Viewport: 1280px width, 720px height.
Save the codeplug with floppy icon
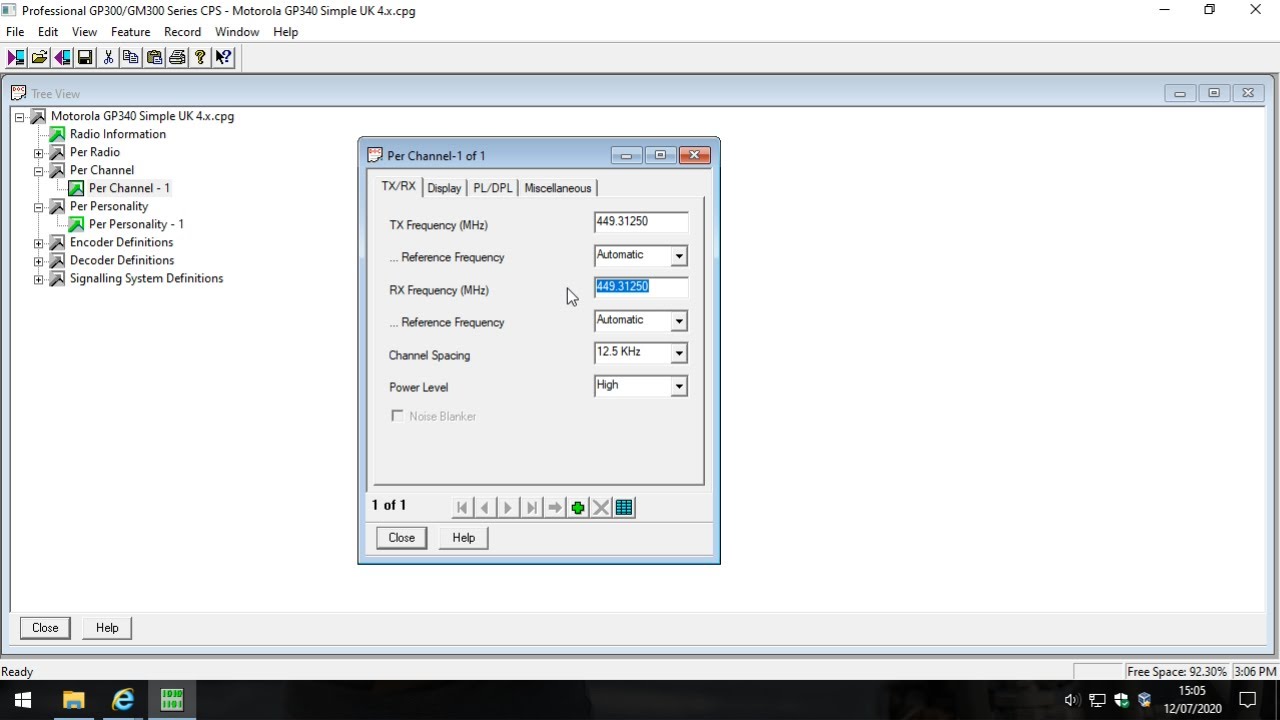85,57
